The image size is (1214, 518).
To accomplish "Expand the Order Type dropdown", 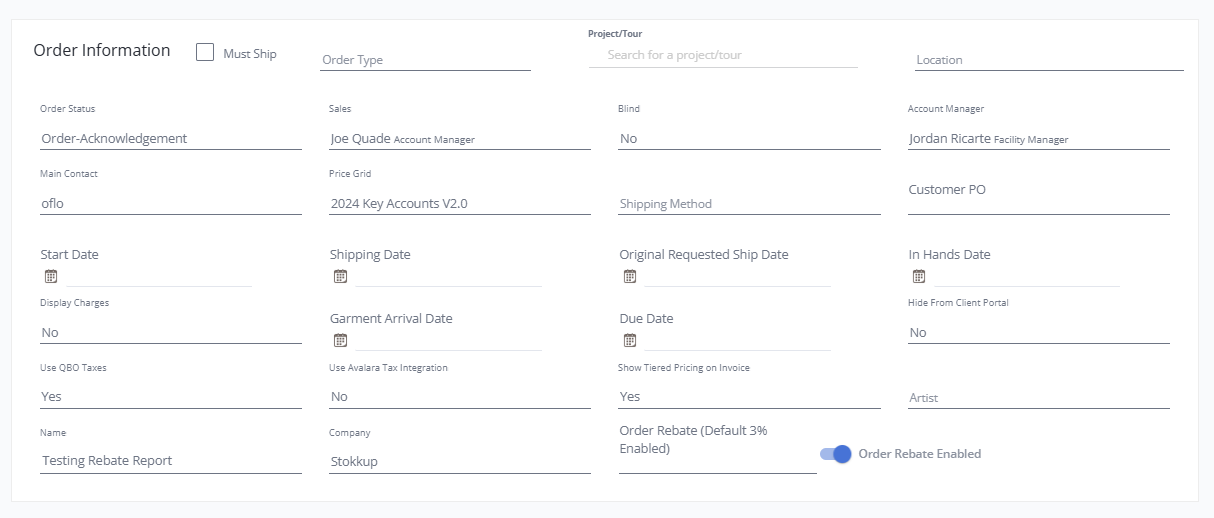I will (x=425, y=60).
